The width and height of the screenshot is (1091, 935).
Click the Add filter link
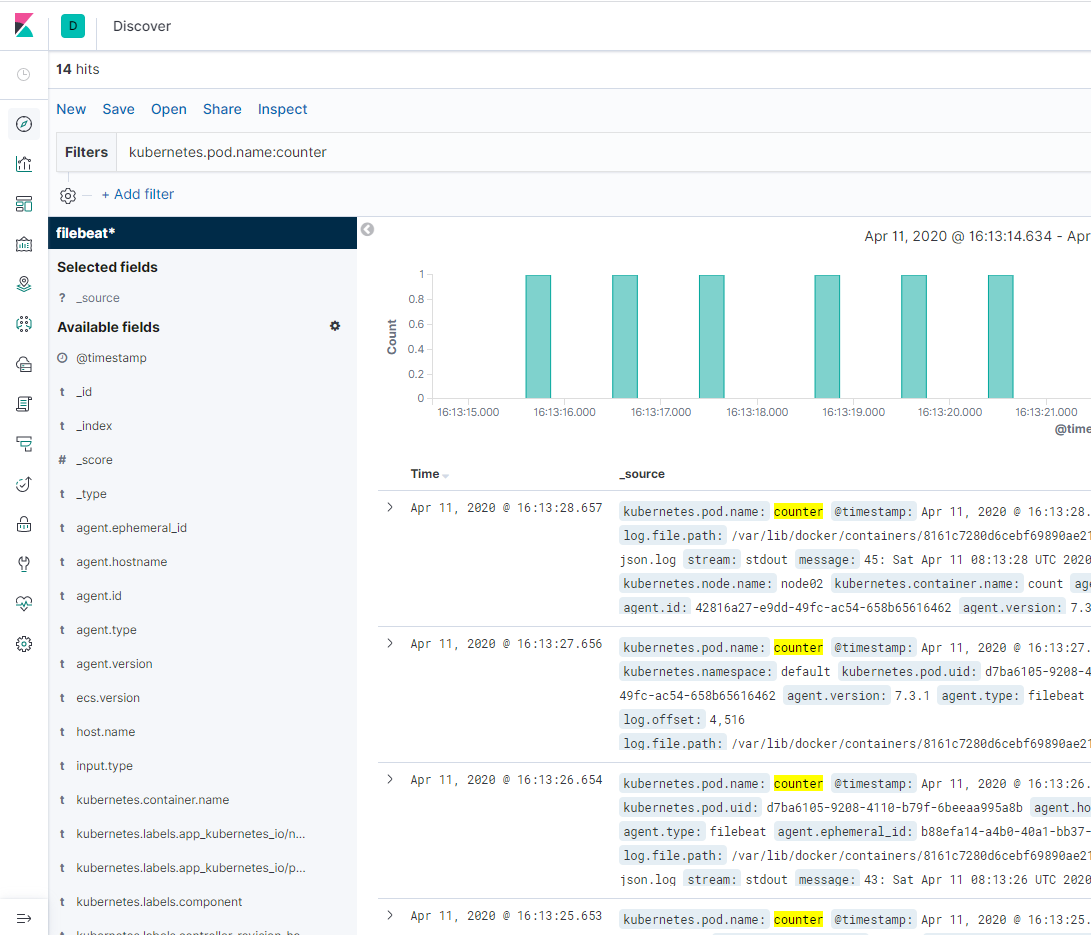(x=138, y=194)
